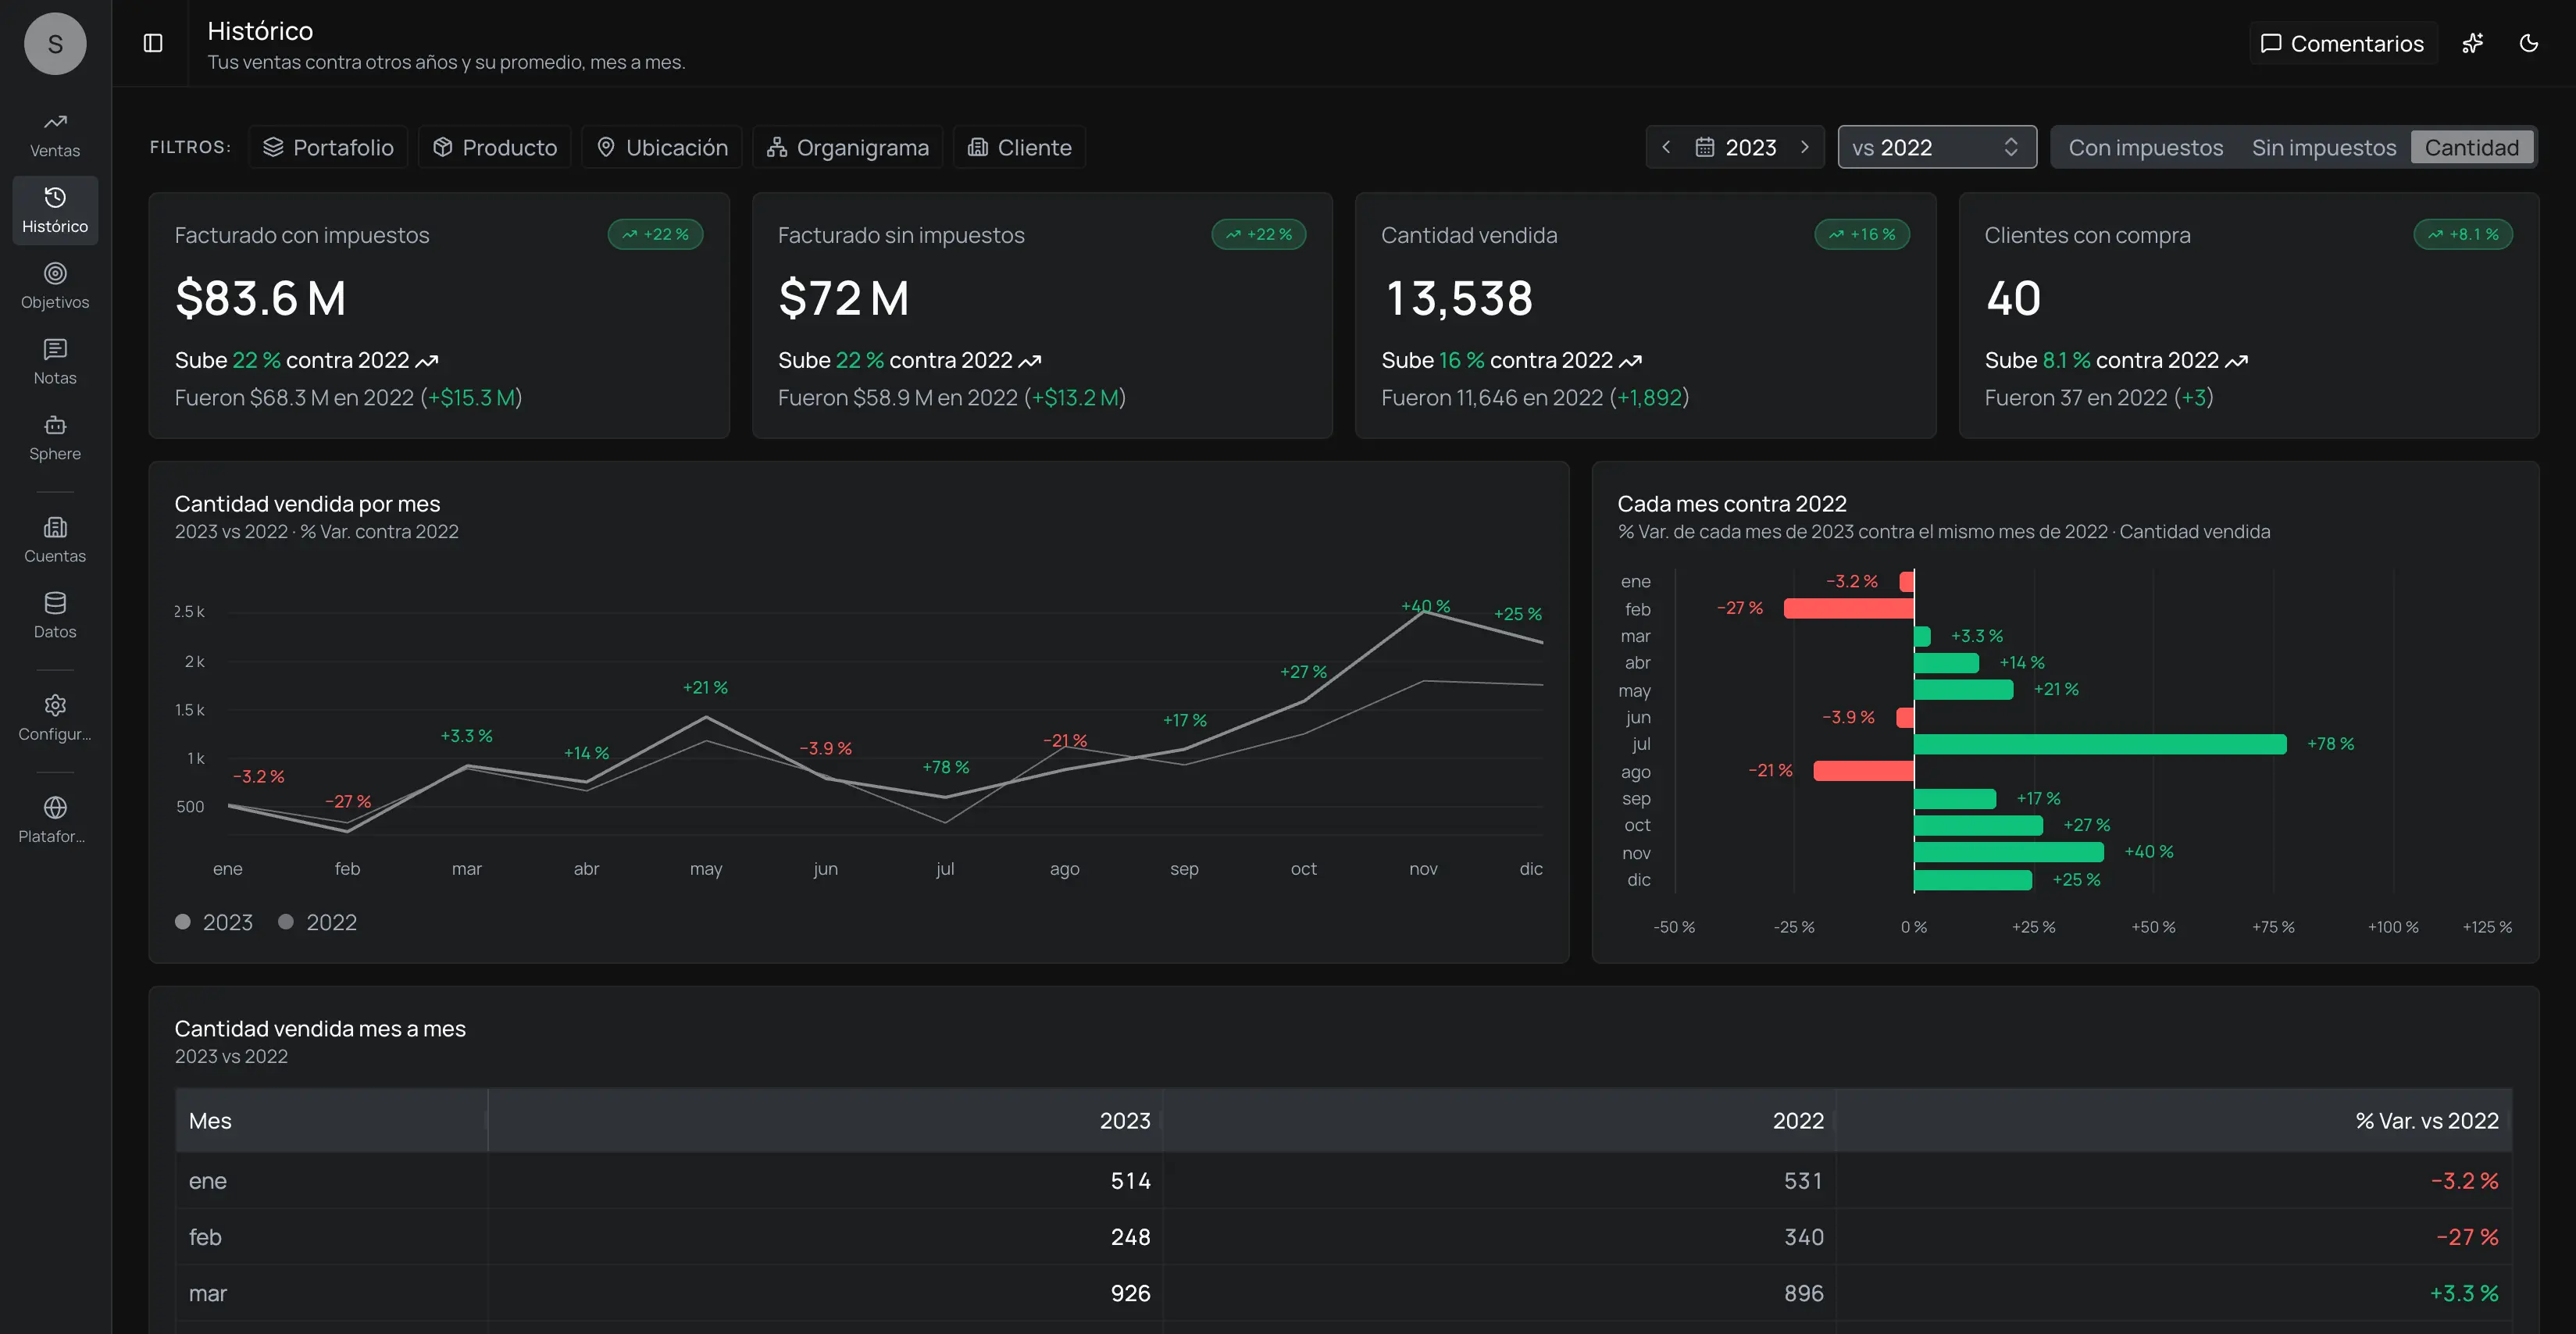Open the Organigrama filter
Viewport: 2576px width, 1334px height.
848,147
